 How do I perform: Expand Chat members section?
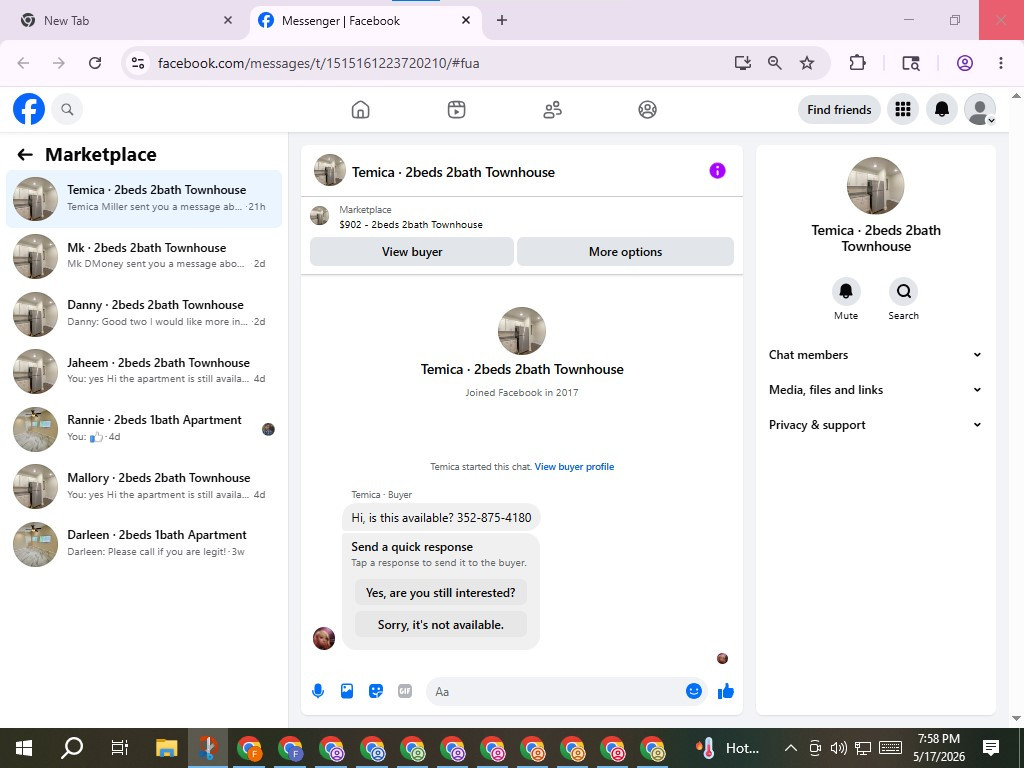click(875, 355)
